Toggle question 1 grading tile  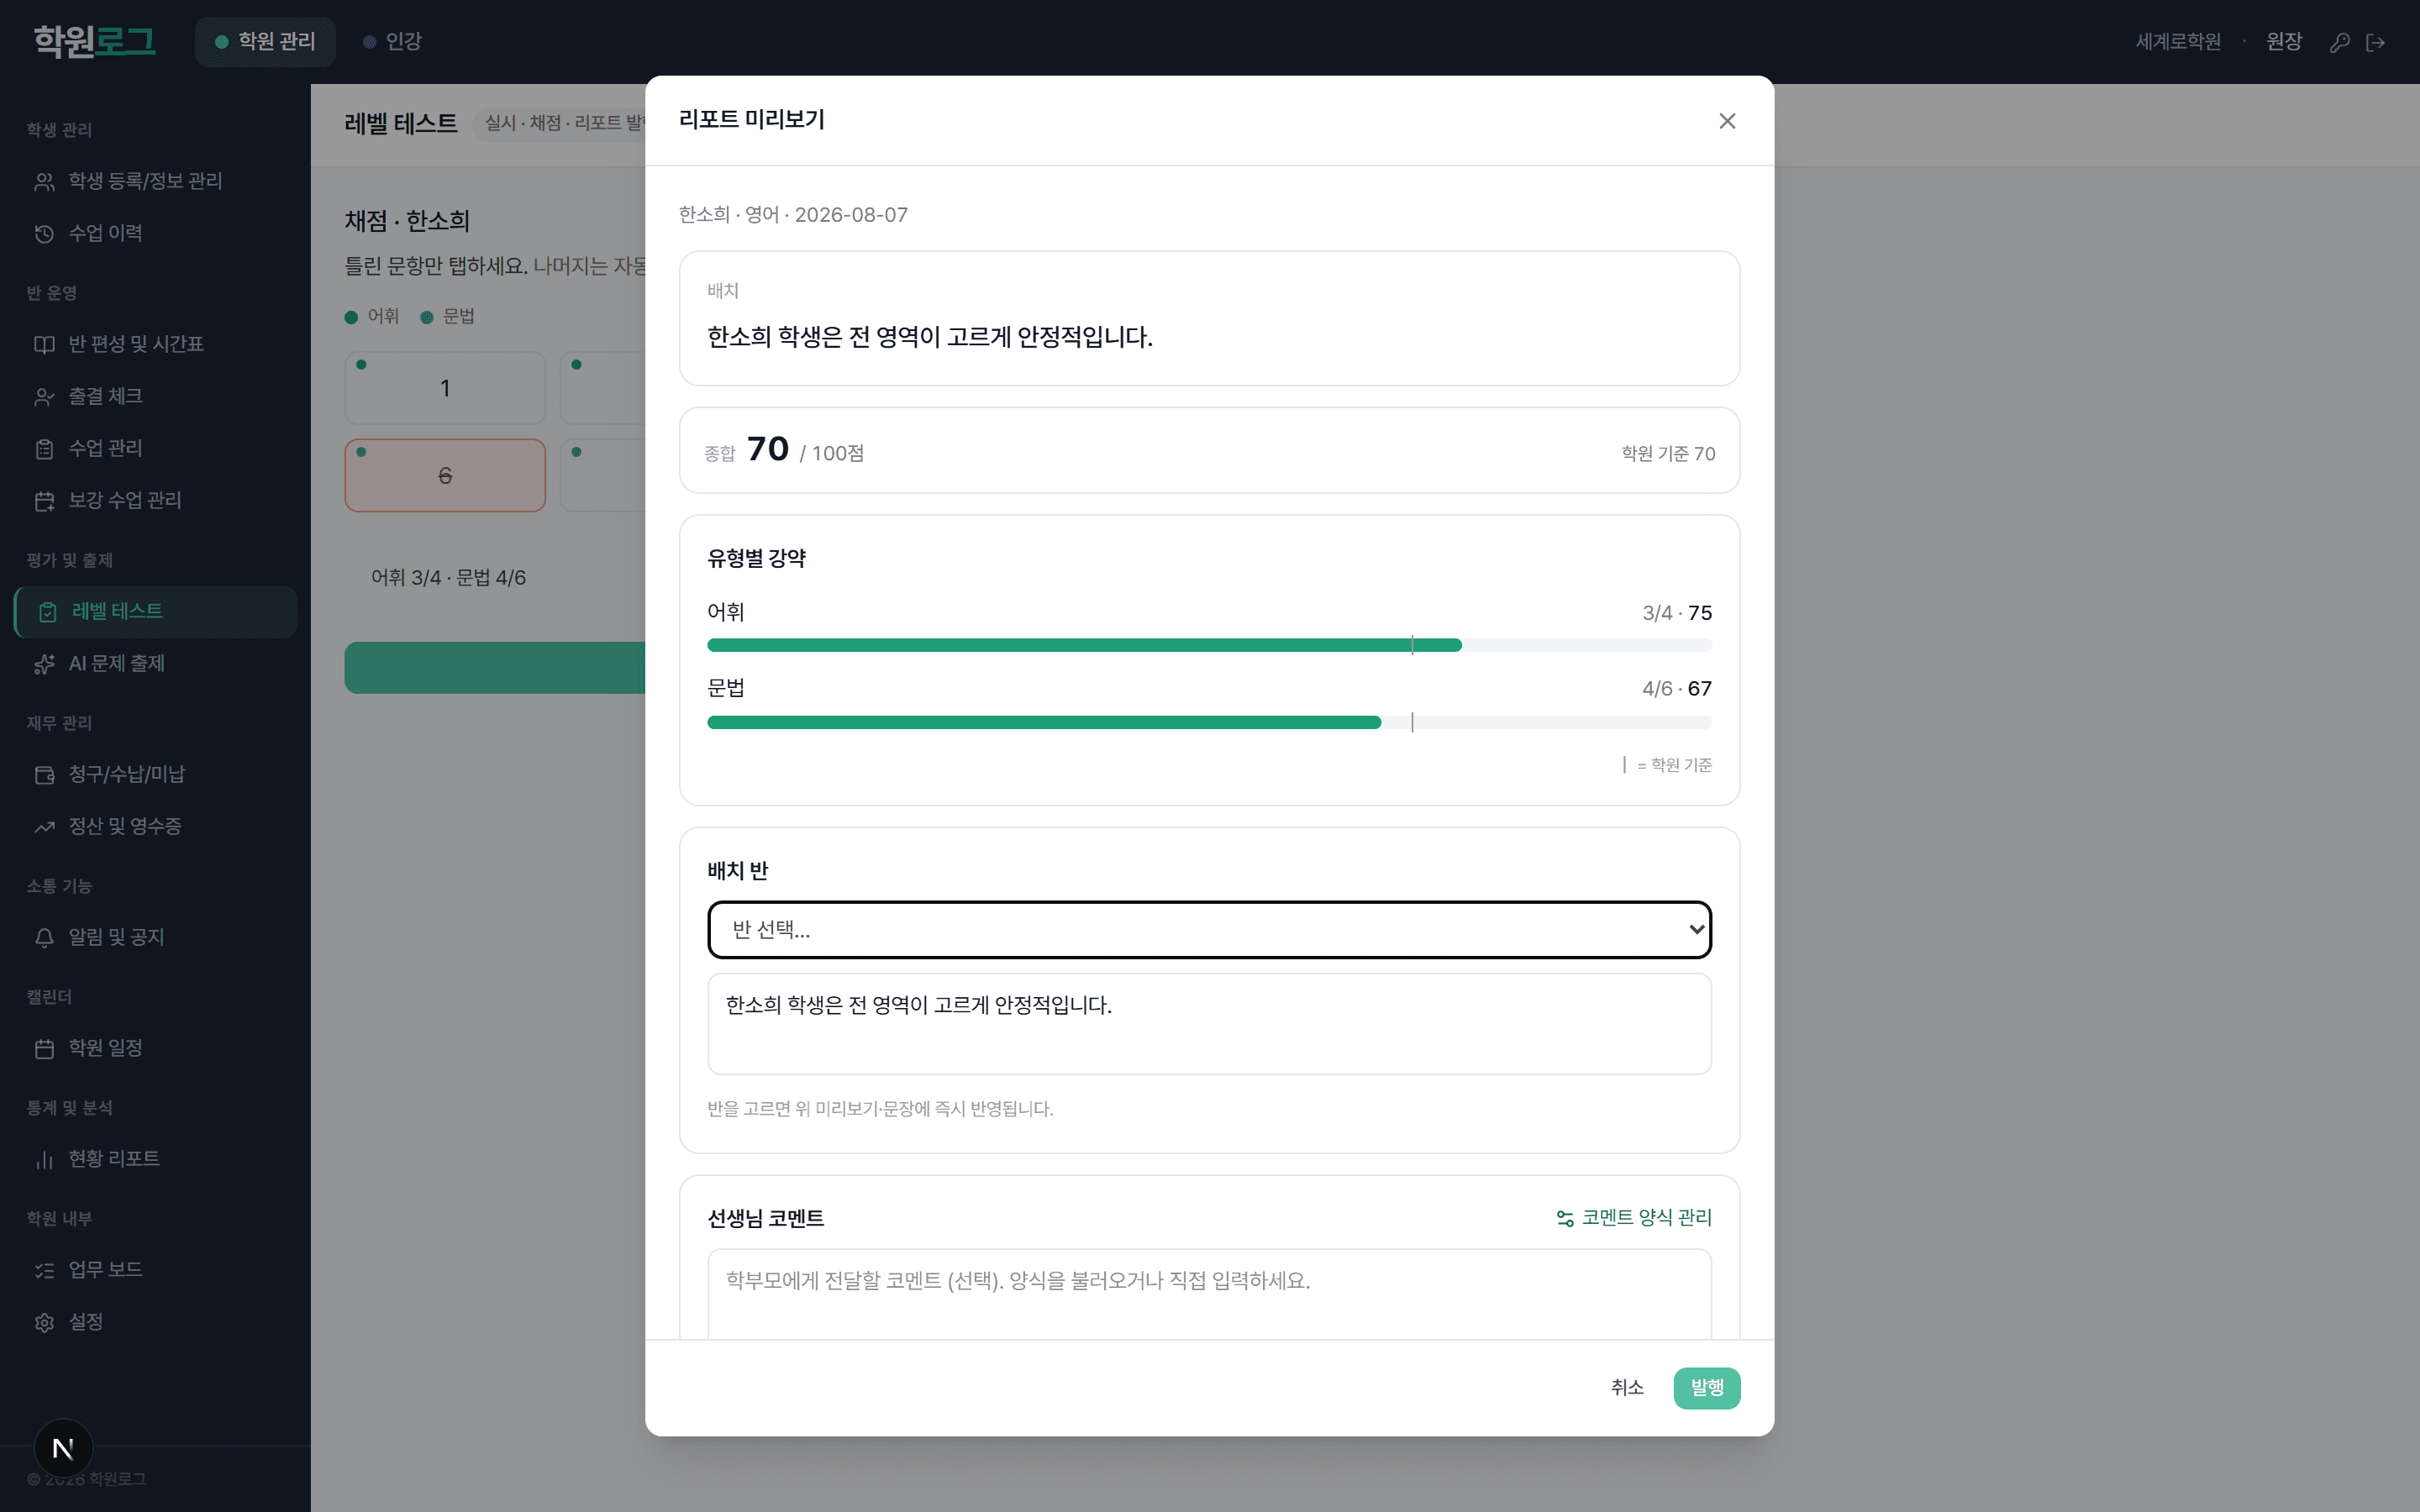coord(445,388)
